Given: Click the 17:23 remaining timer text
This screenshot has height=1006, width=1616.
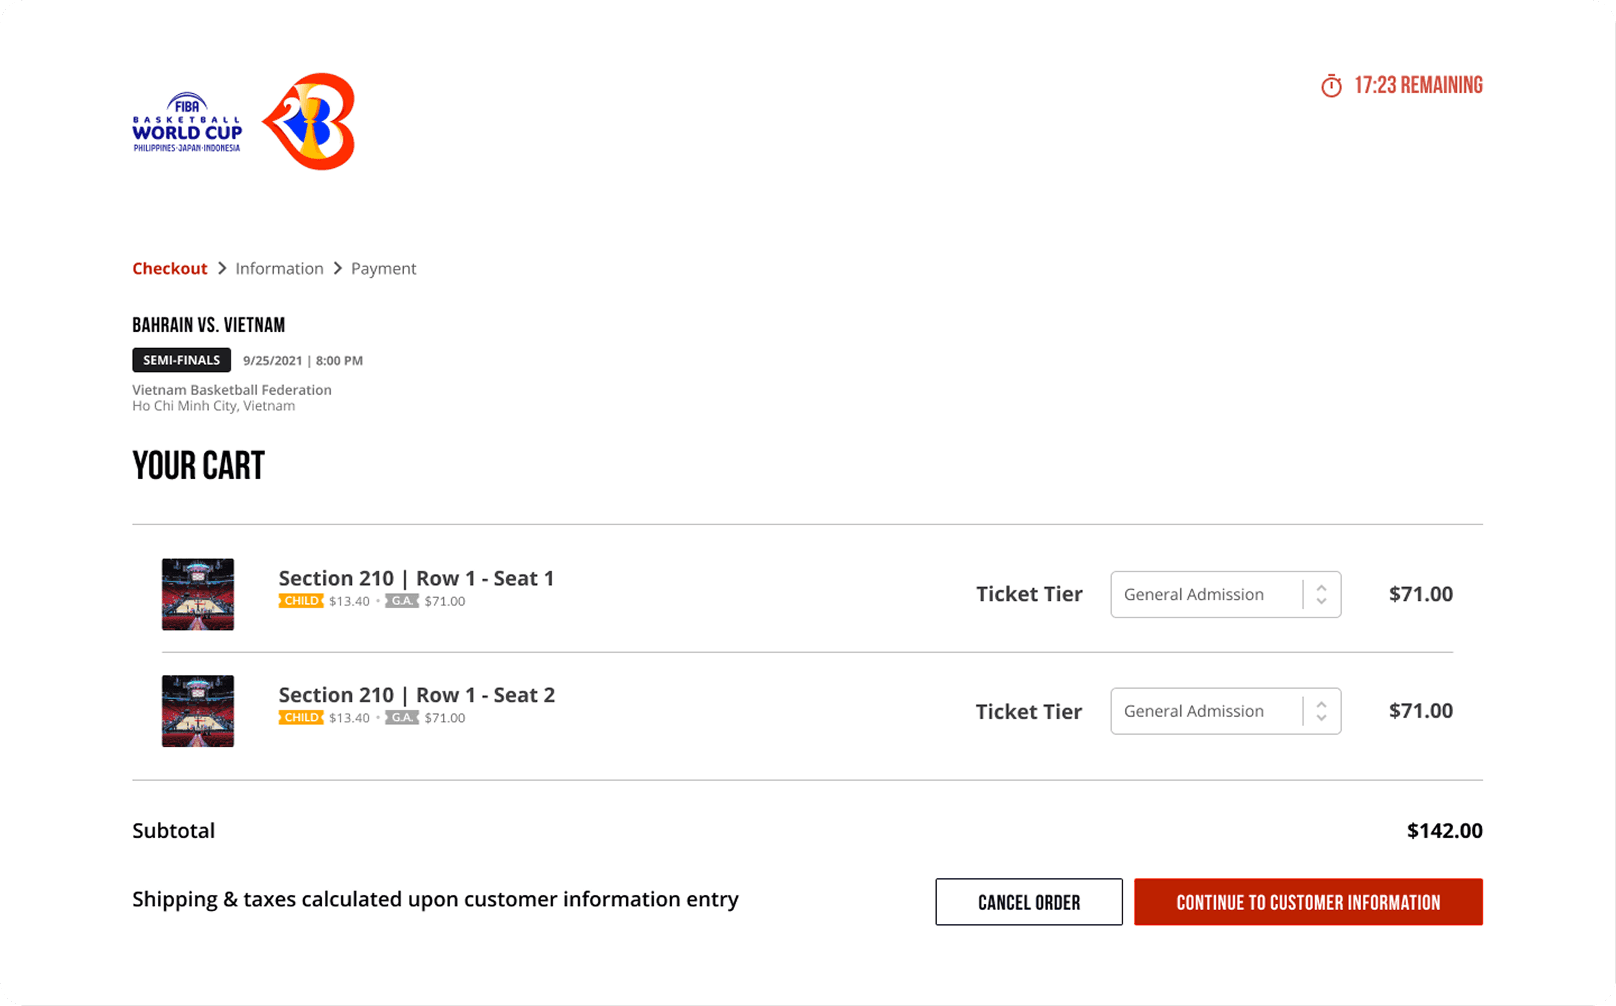Looking at the screenshot, I should tap(1418, 85).
